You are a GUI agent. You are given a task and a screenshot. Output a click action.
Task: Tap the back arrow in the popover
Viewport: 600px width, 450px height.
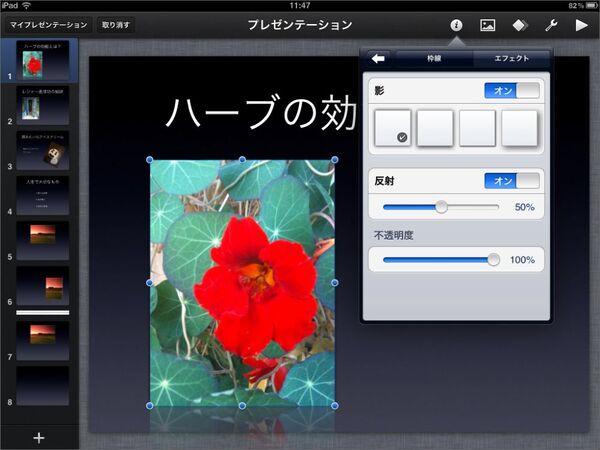click(378, 59)
